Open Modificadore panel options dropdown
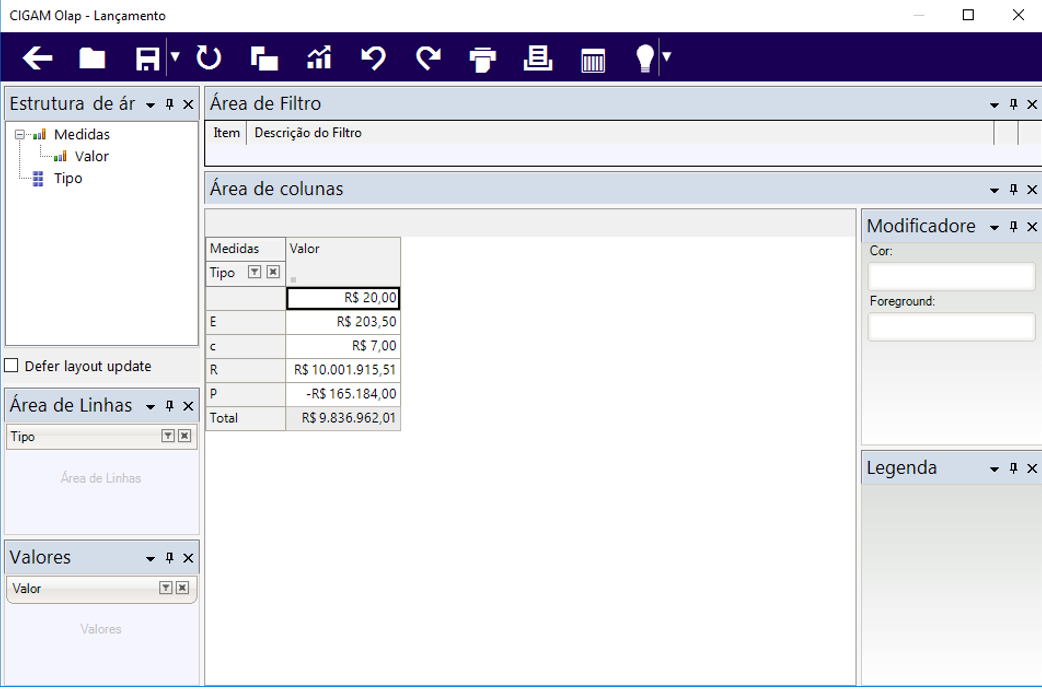The width and height of the screenshot is (1042, 689). [x=994, y=227]
